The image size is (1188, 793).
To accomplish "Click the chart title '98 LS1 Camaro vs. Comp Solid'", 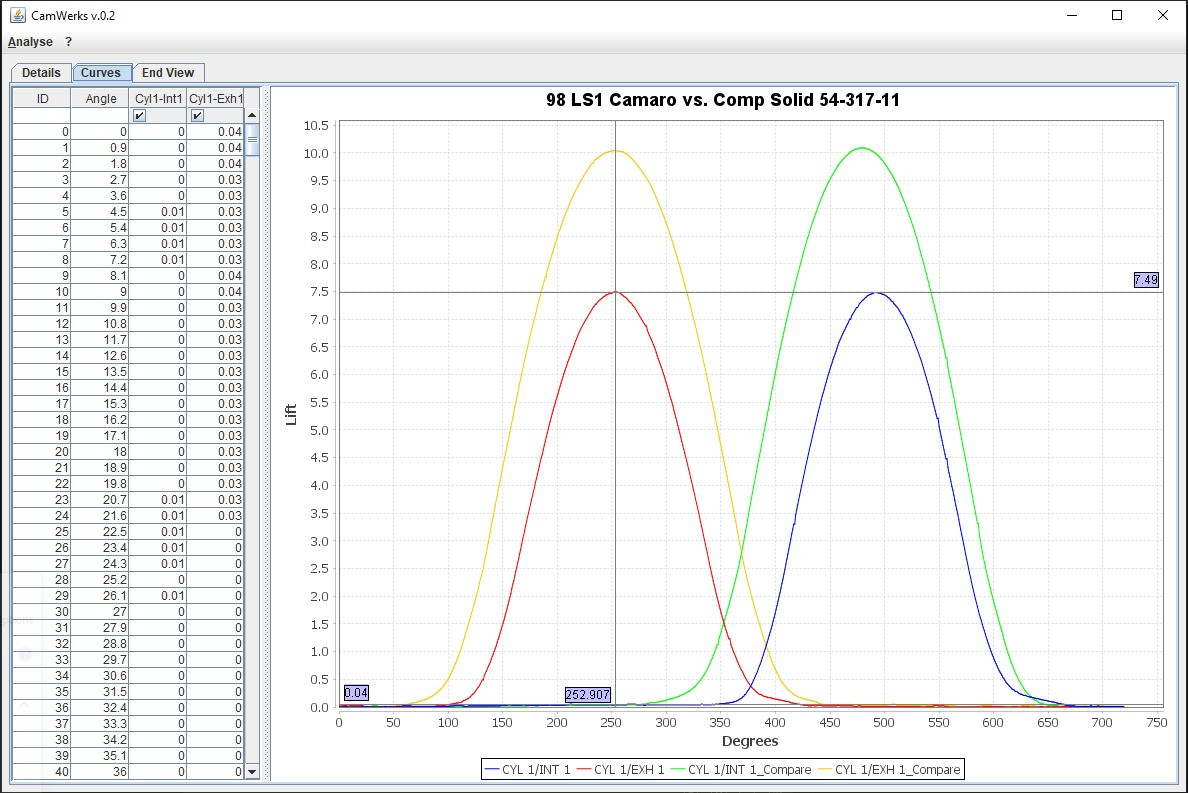I will tap(722, 100).
